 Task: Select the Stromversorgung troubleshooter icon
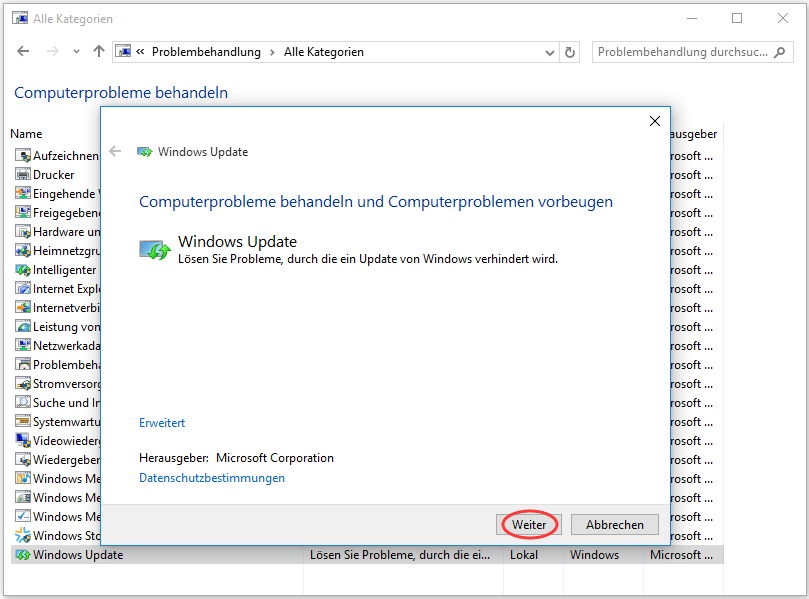point(23,384)
